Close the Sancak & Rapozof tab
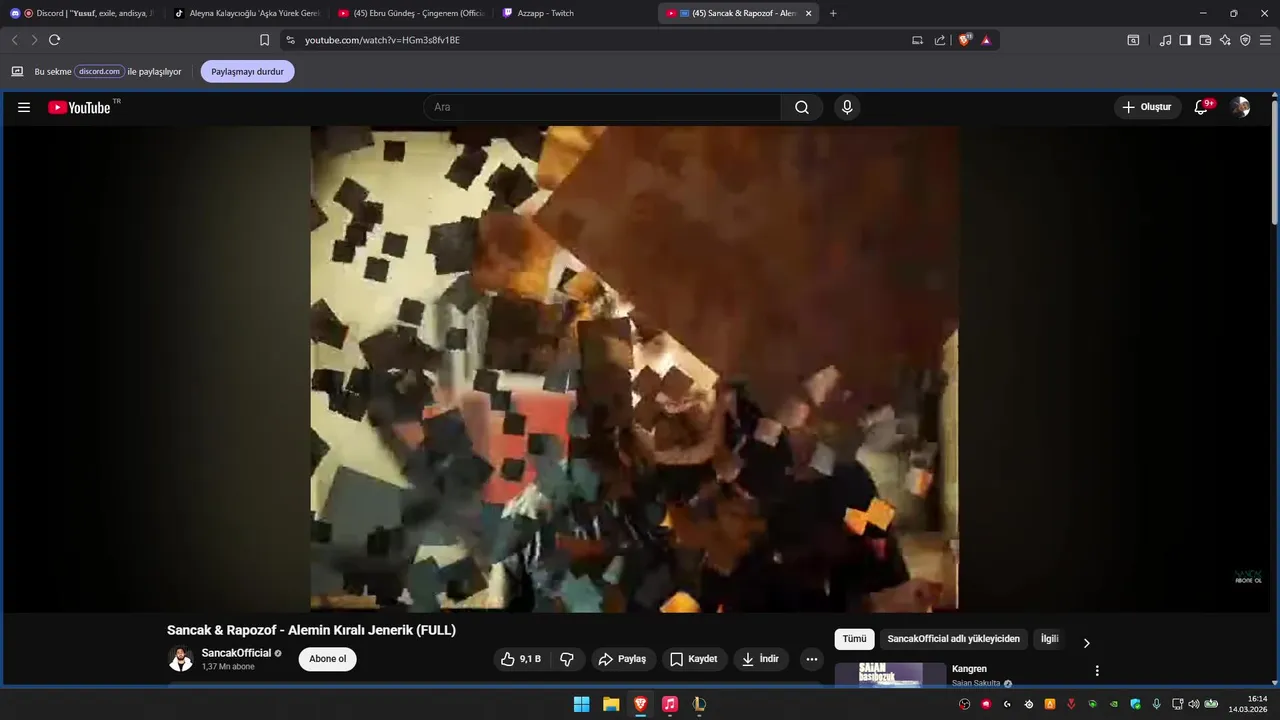 (808, 13)
